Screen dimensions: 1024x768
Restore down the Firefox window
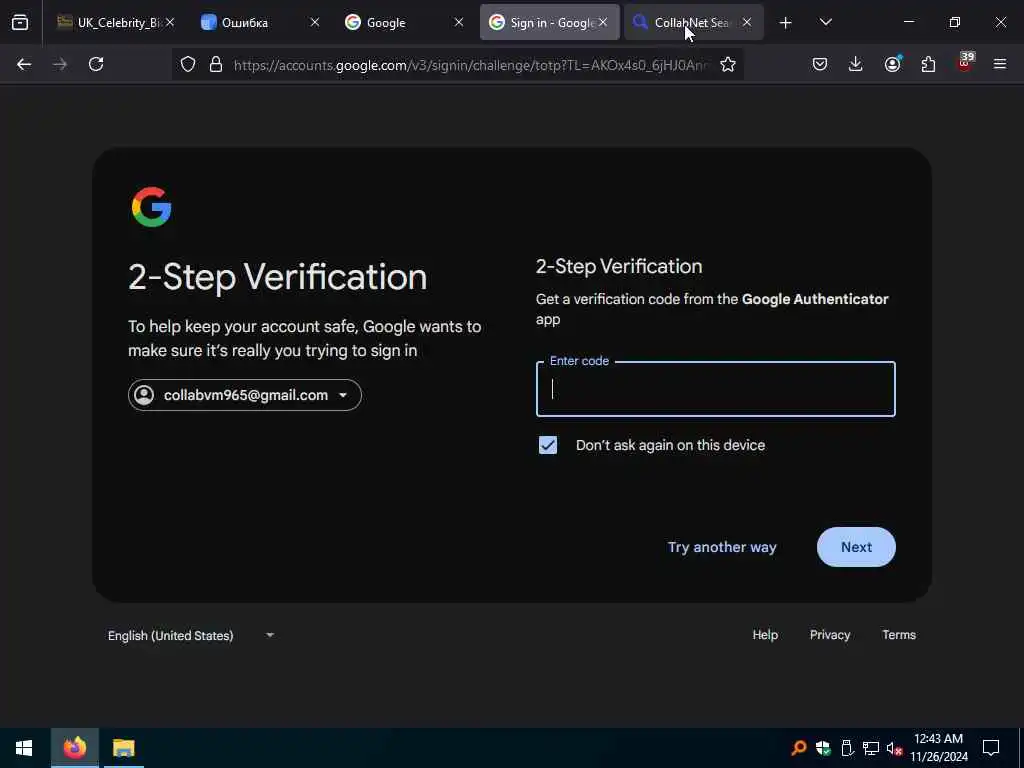[x=955, y=22]
